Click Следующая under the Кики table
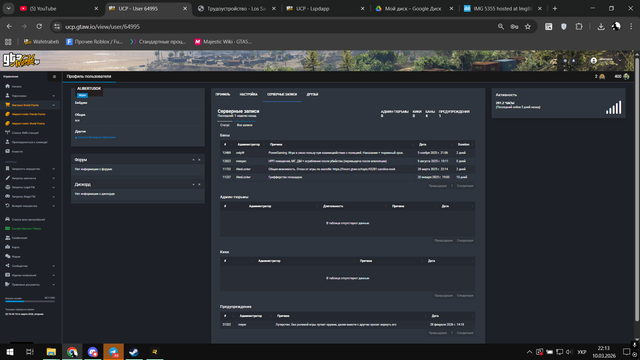The image size is (640, 360). click(x=465, y=296)
